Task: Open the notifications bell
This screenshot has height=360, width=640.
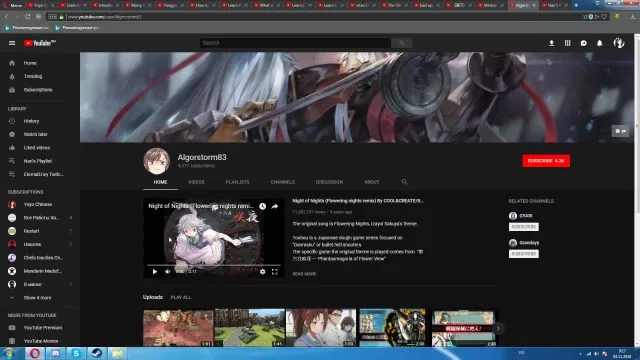Action: point(600,43)
